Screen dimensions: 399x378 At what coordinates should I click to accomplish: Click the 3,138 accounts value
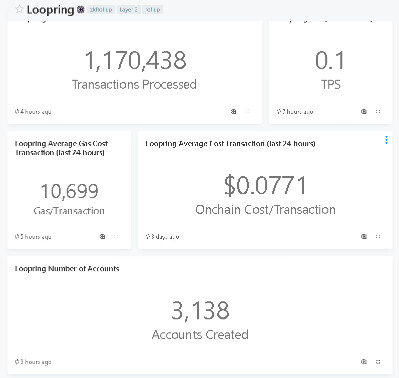pos(200,310)
